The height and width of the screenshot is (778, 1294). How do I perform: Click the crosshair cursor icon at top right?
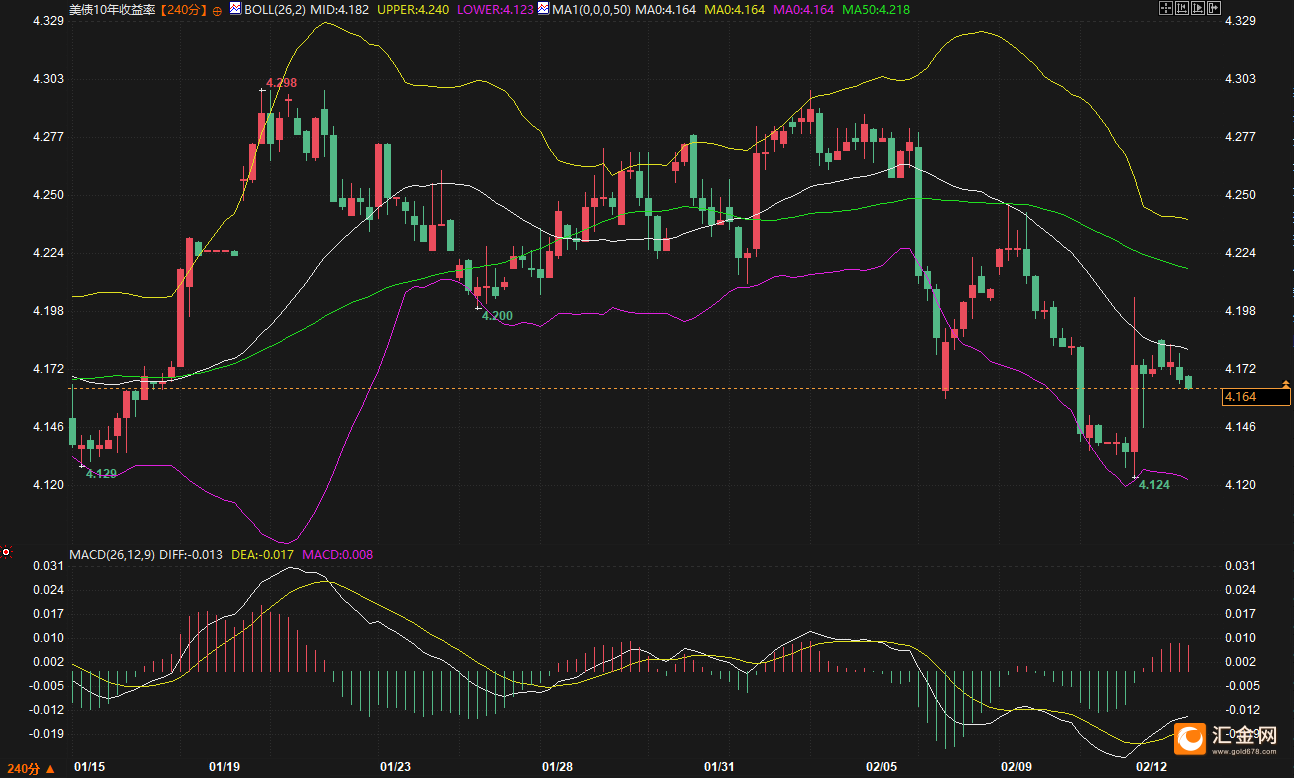(1165, 8)
